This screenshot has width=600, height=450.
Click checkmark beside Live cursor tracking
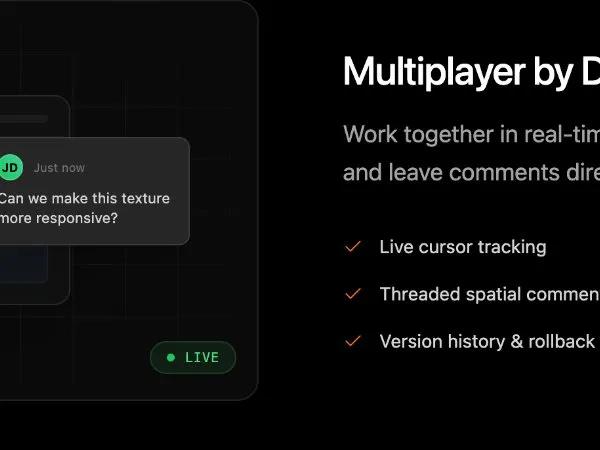pyautogui.click(x=352, y=247)
